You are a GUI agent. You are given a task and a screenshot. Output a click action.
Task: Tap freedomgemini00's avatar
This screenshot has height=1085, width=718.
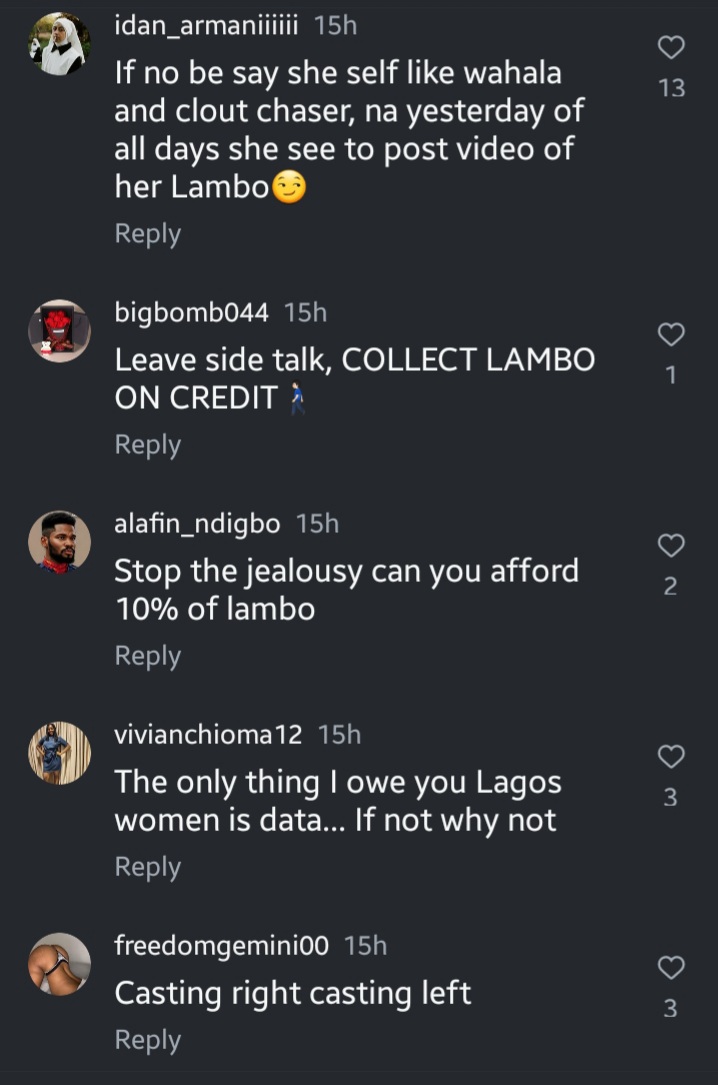click(x=59, y=964)
